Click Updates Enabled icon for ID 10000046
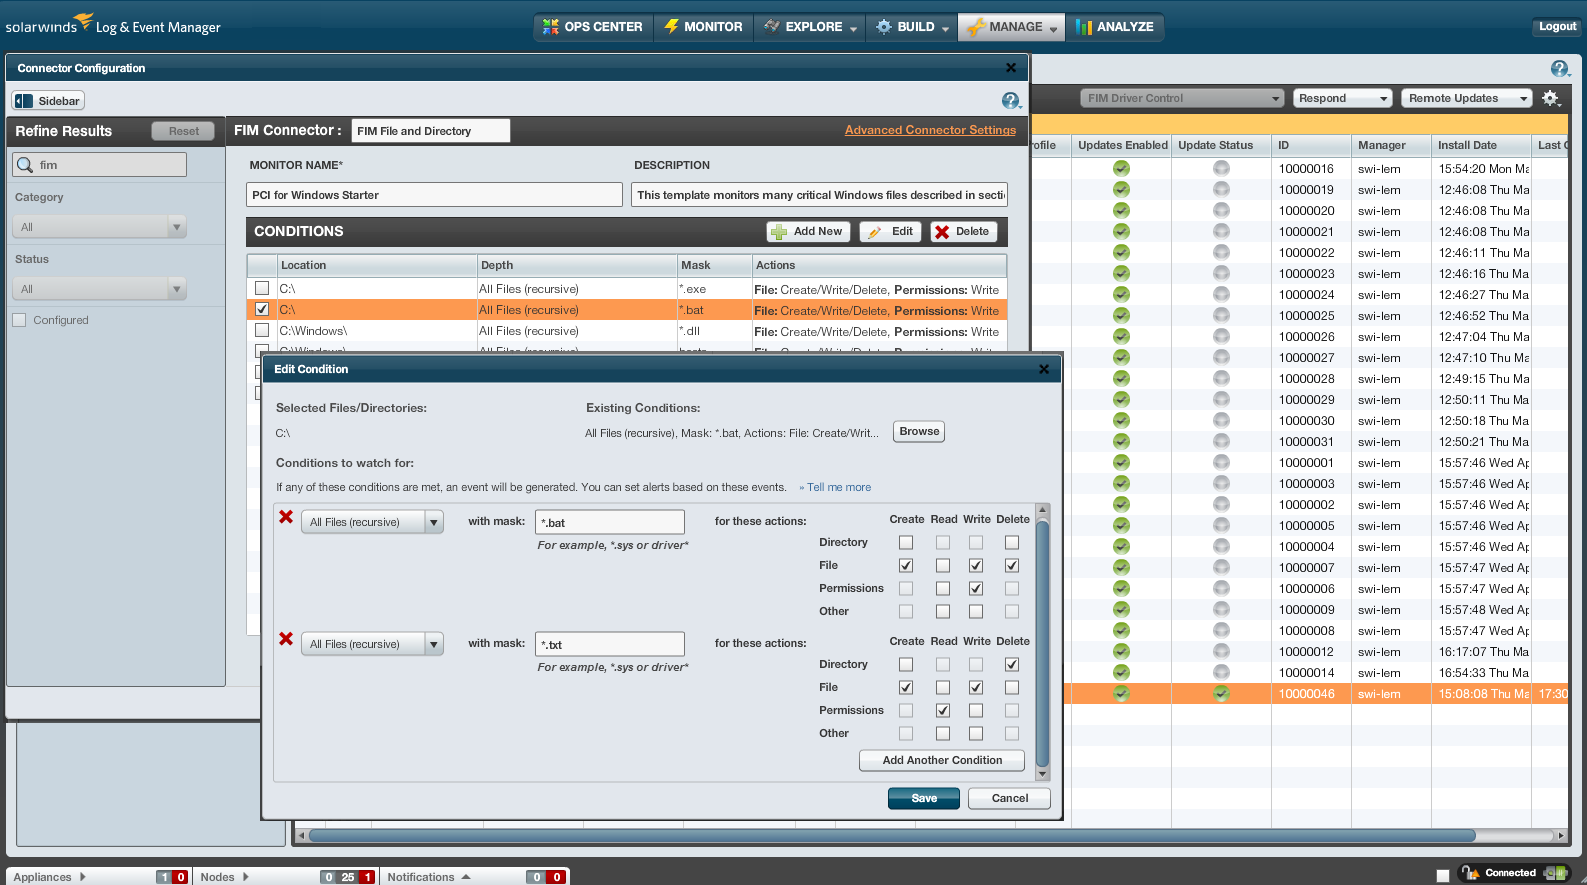 (x=1121, y=694)
